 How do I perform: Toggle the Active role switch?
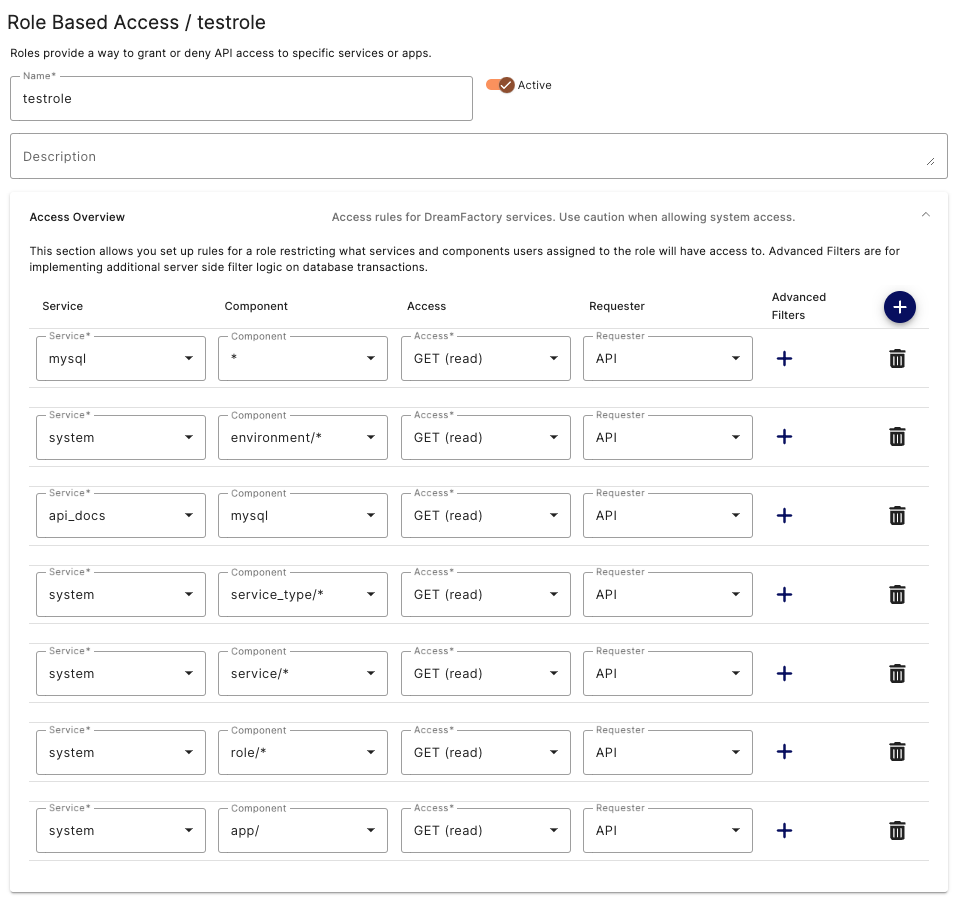coord(500,85)
